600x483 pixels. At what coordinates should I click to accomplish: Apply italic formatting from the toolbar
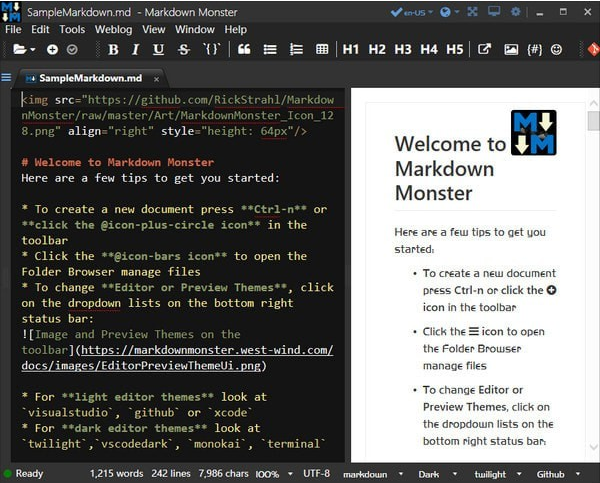[137, 49]
